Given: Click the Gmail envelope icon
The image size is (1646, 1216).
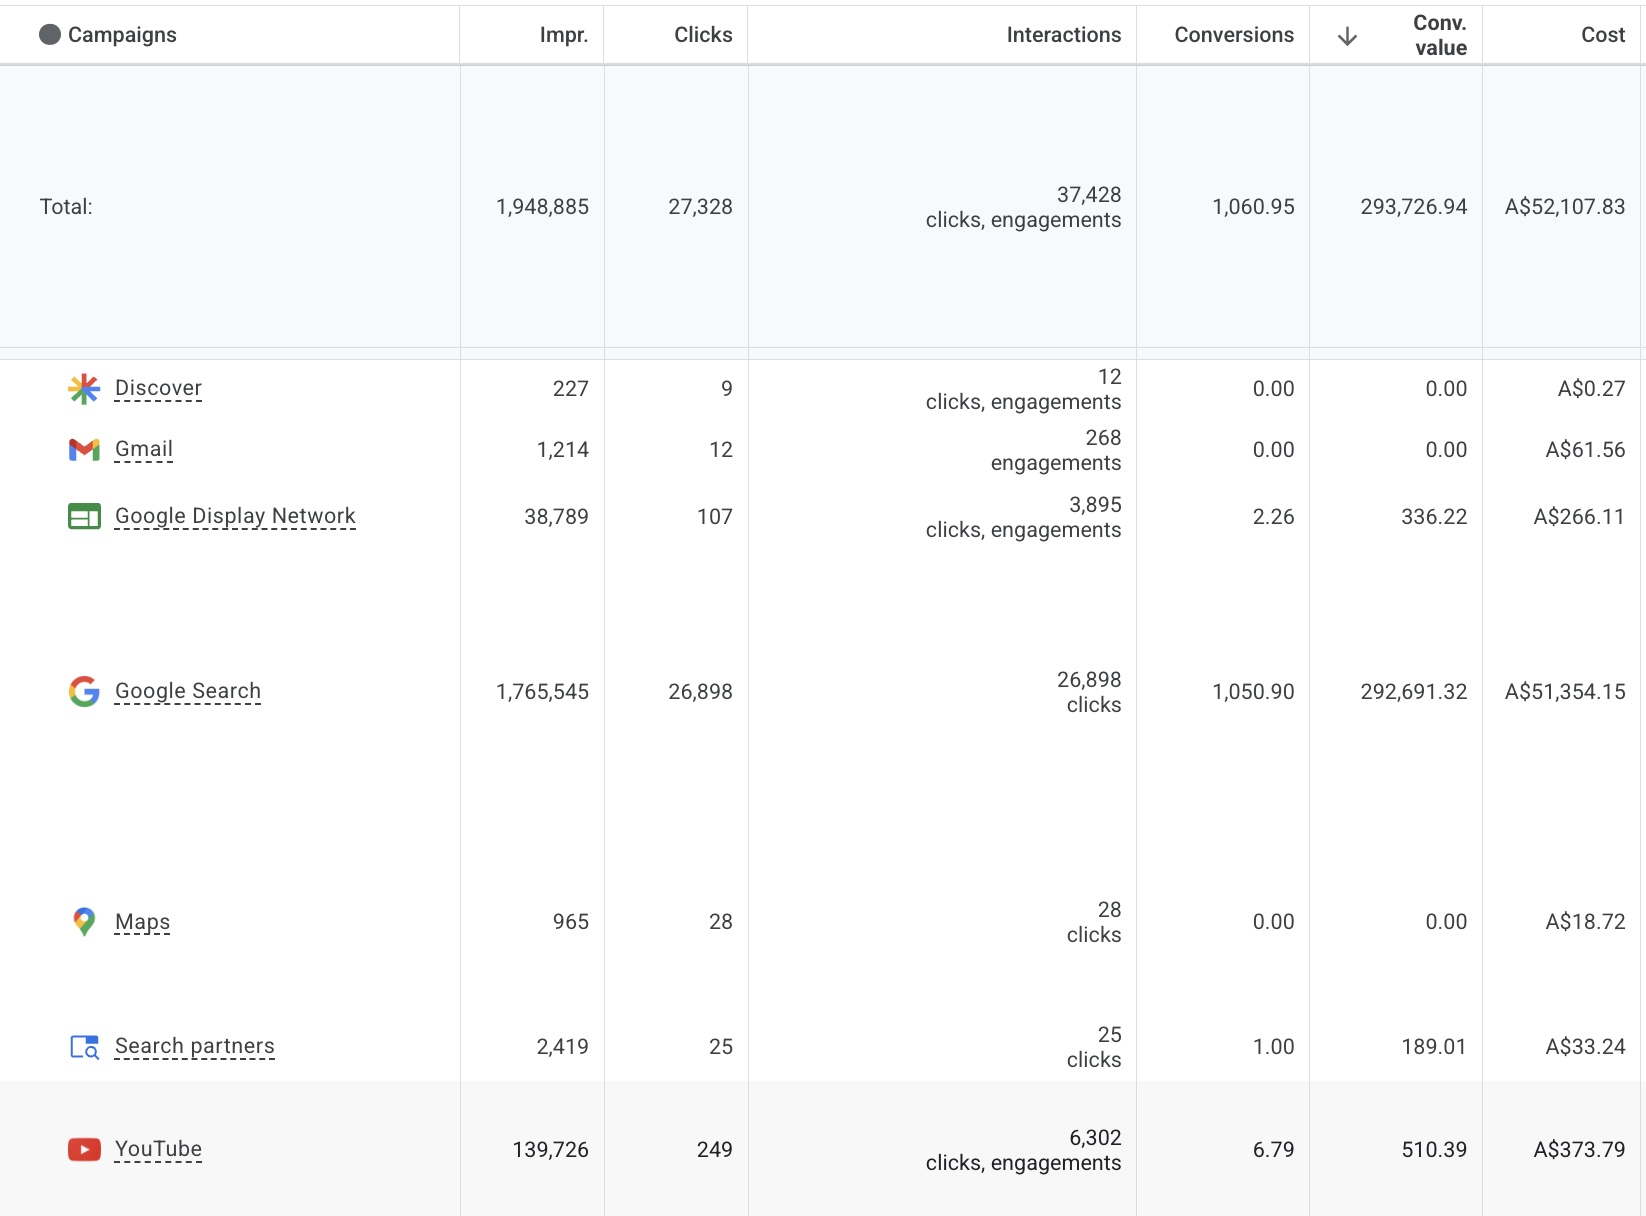Looking at the screenshot, I should click(x=84, y=450).
